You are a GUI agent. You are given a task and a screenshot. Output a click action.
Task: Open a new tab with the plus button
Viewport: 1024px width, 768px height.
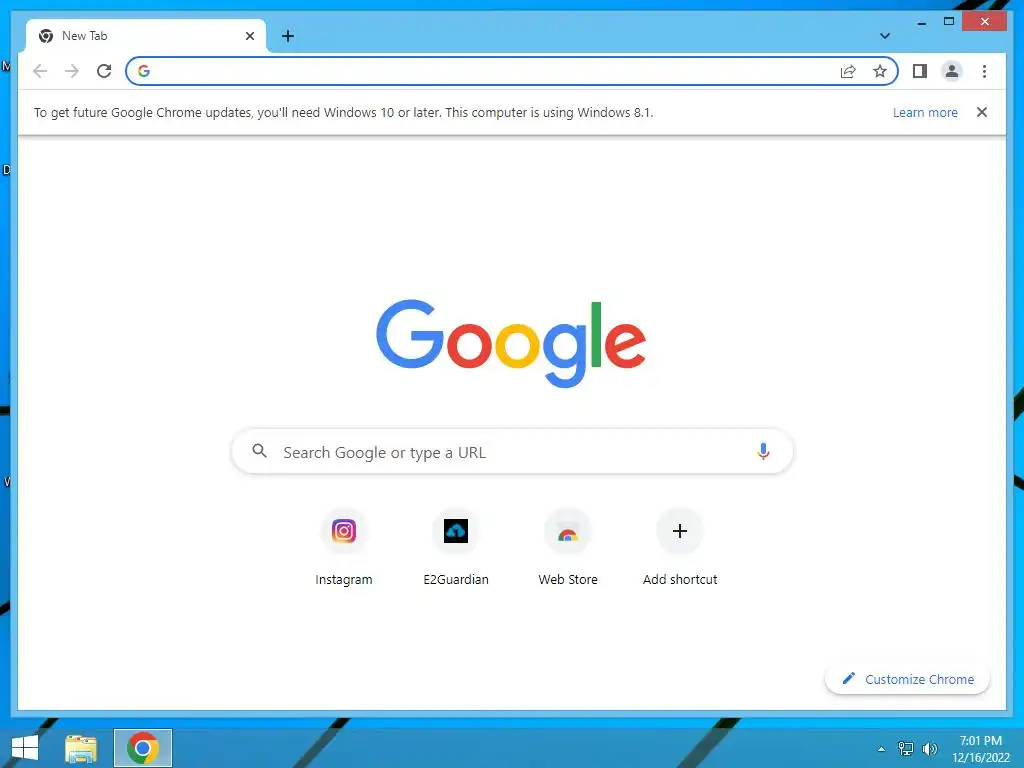(x=288, y=36)
